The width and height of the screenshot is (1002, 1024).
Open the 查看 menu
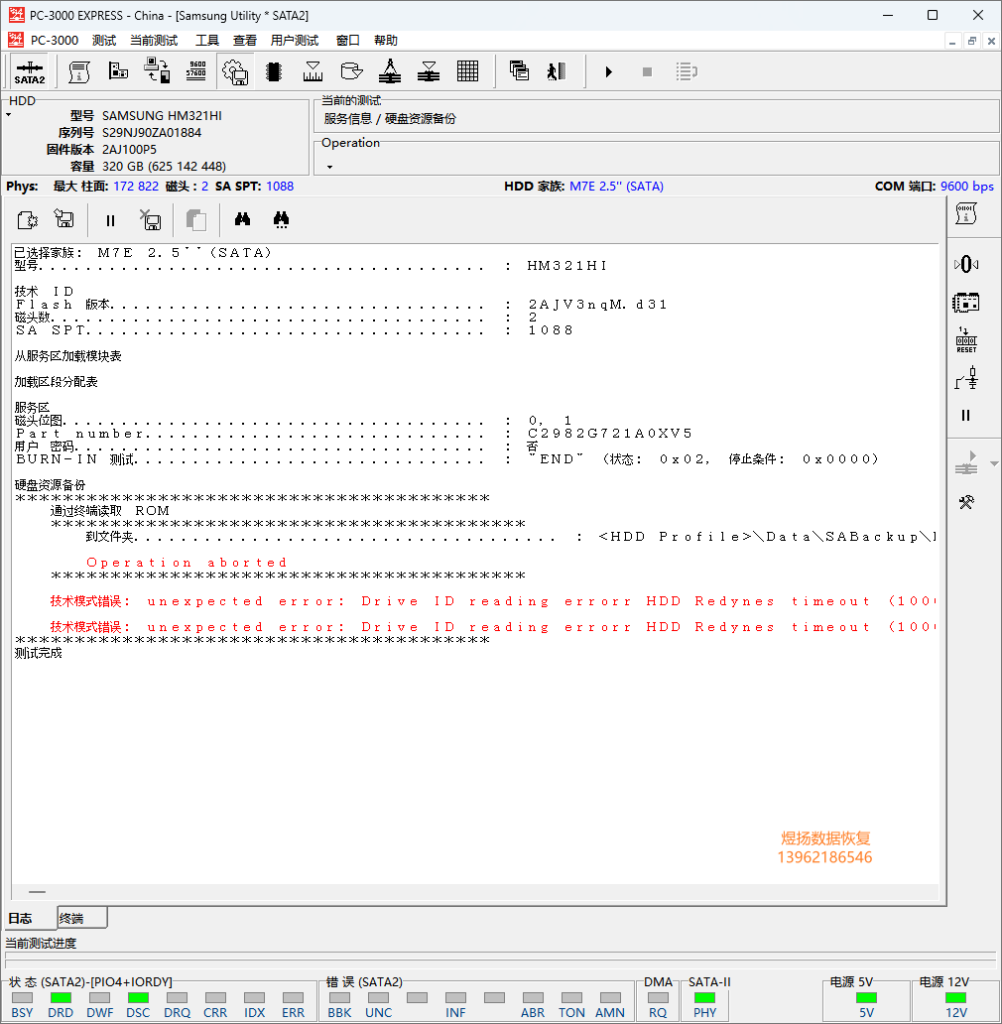pos(245,40)
